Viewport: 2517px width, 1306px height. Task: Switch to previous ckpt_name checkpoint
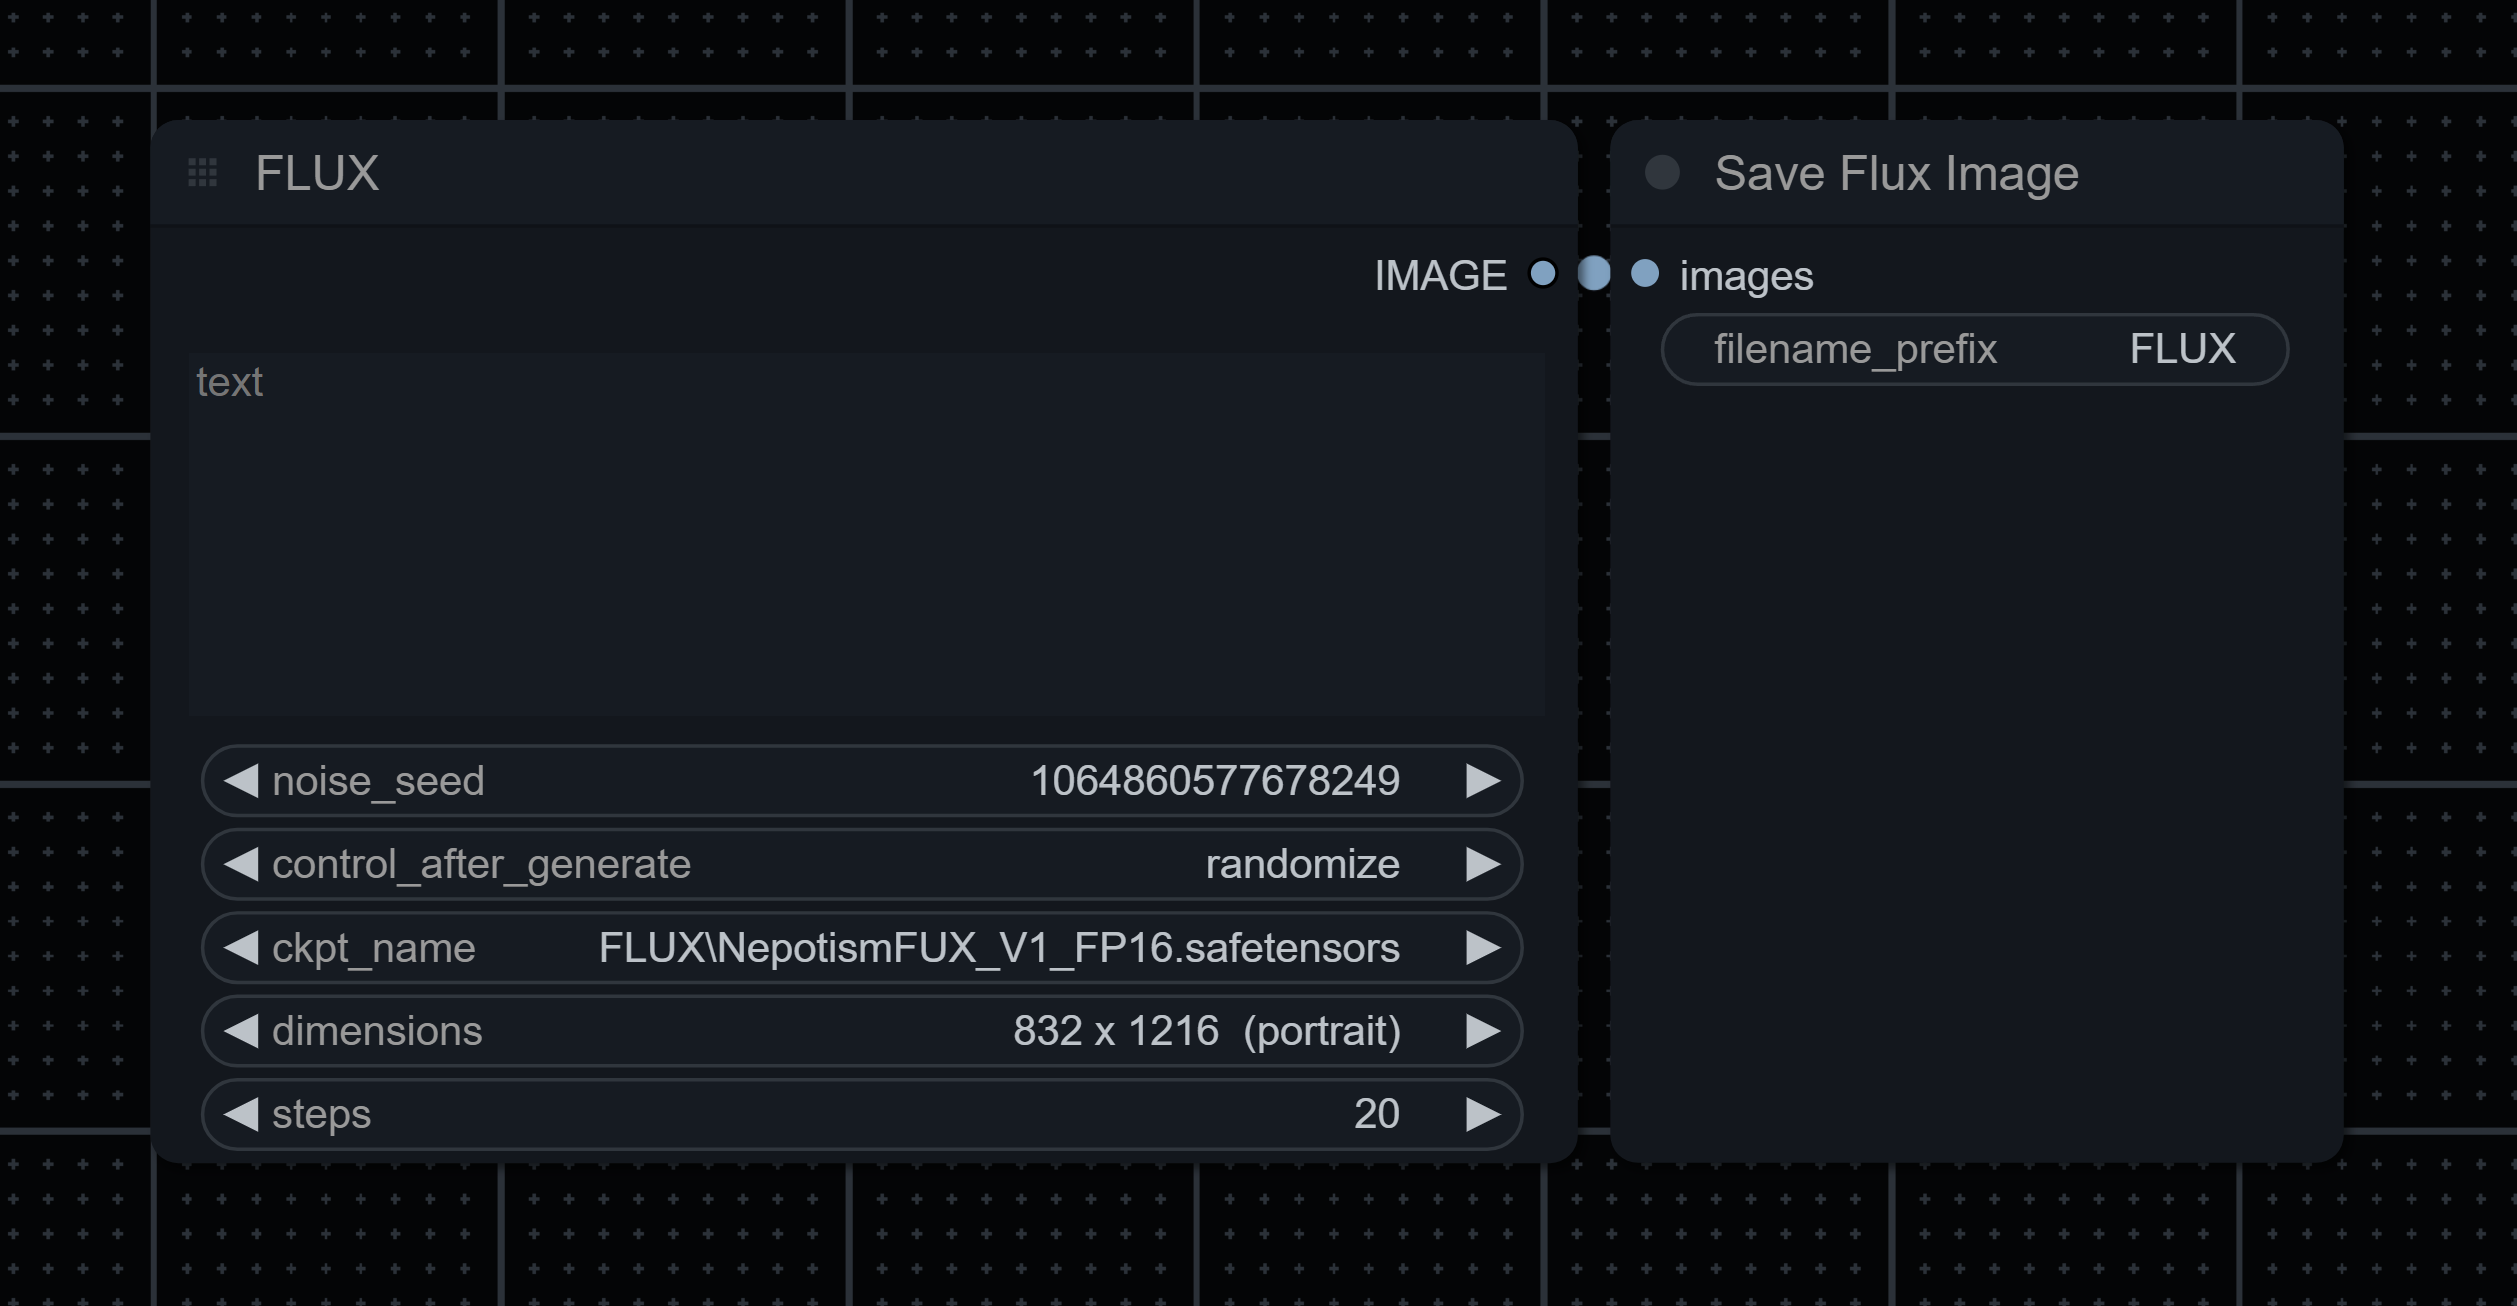241,948
